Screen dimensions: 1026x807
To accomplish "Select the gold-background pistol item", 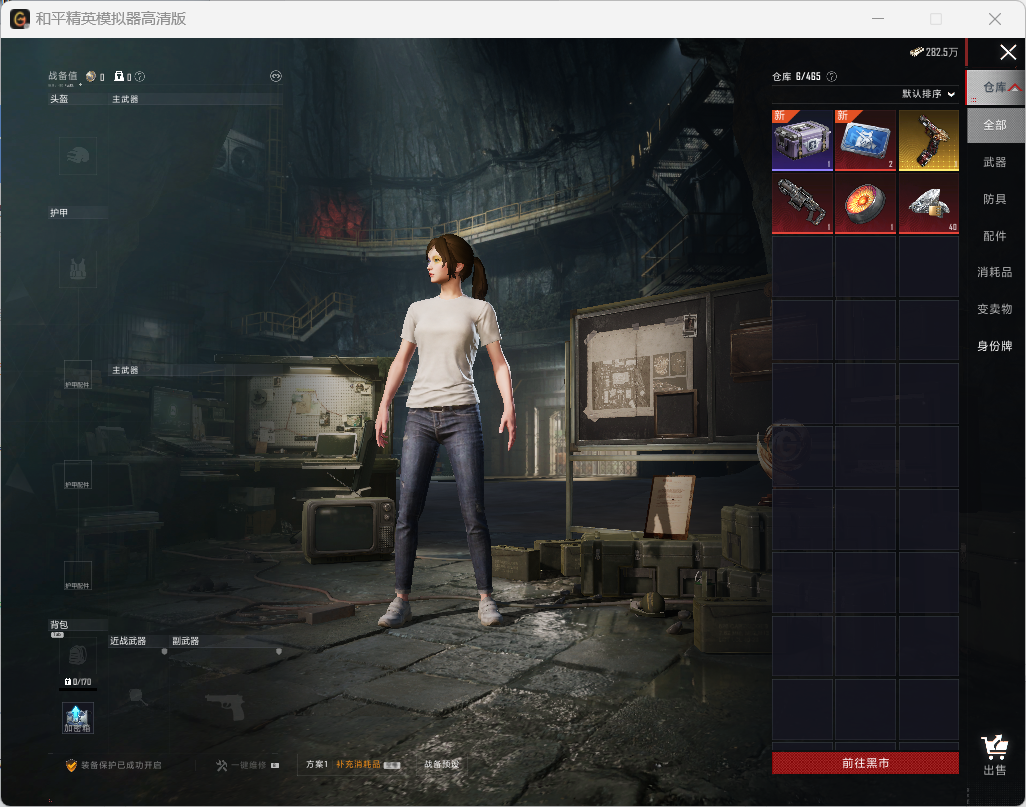I will click(929, 140).
